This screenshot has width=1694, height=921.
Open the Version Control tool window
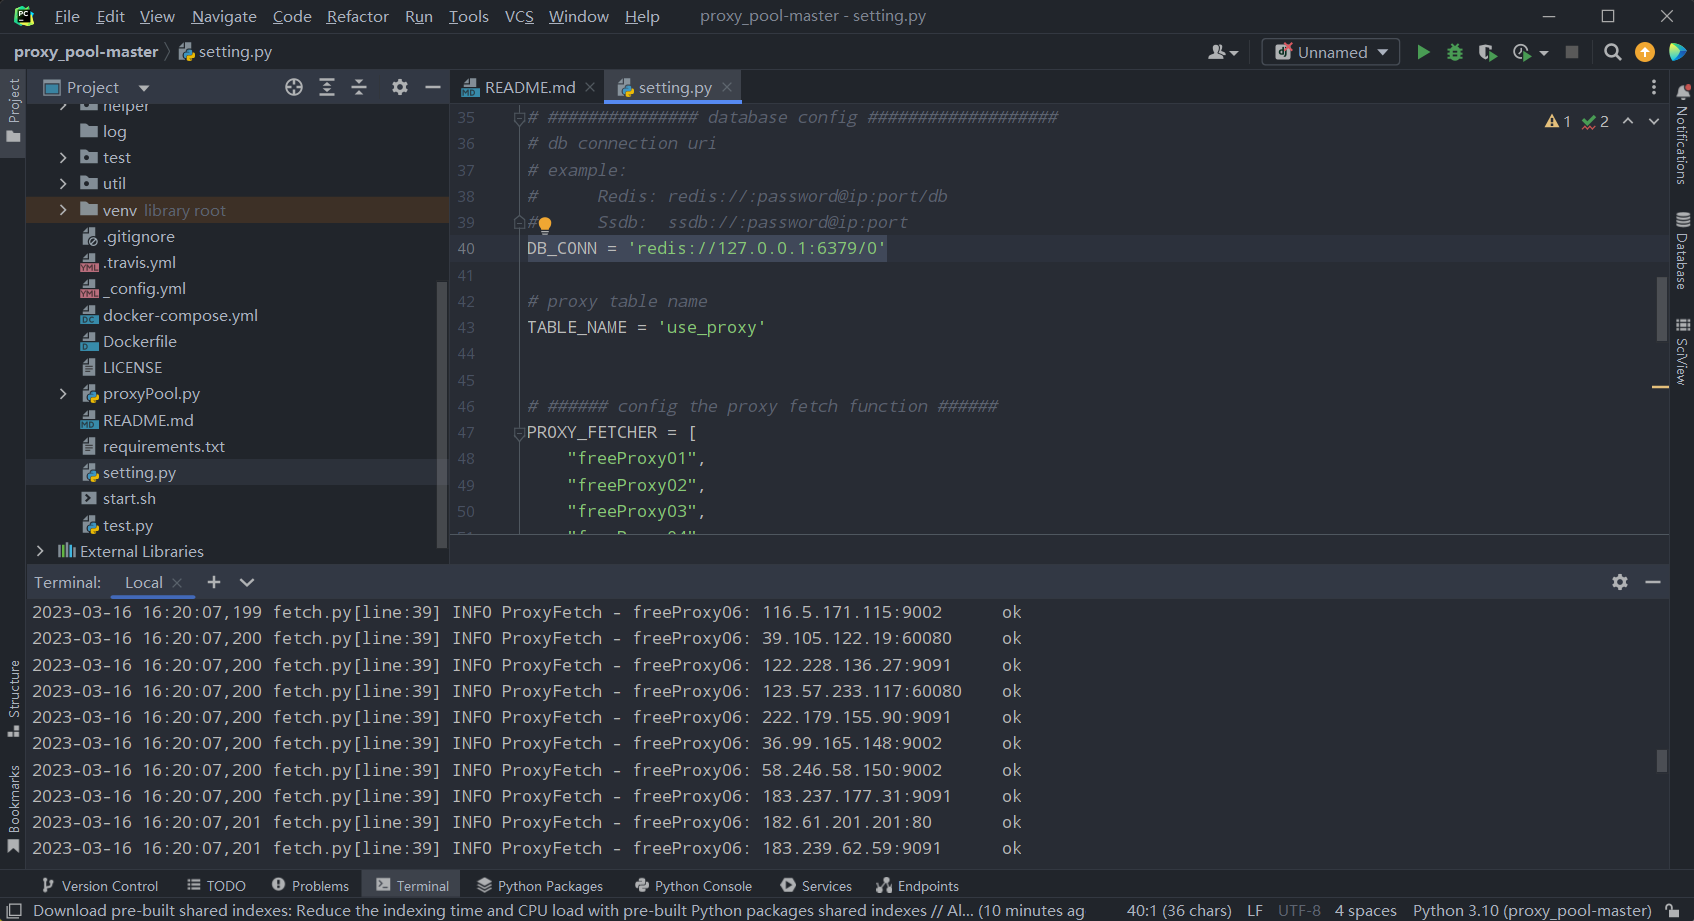pos(99,886)
